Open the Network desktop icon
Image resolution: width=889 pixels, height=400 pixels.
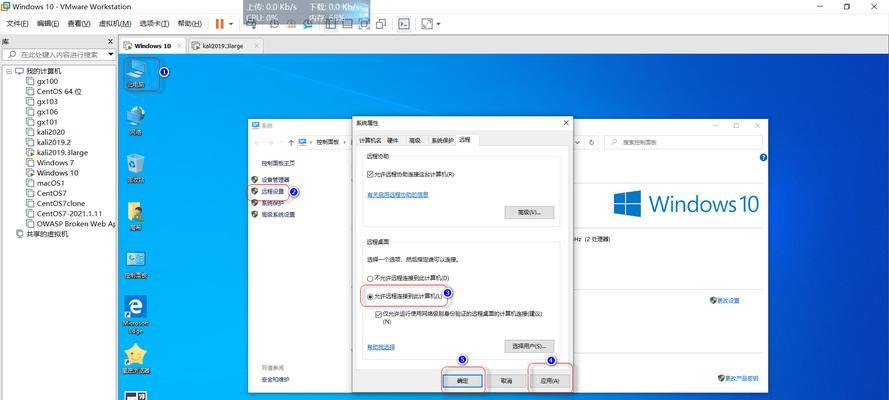(x=136, y=121)
